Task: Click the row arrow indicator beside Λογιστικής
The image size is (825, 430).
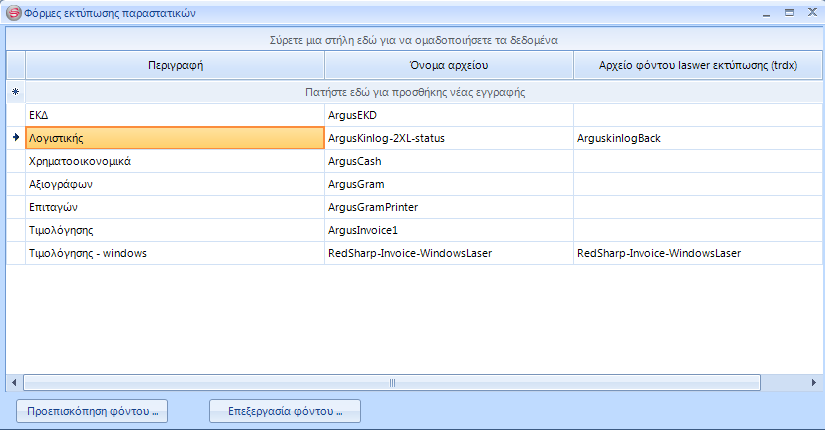Action: pyautogui.click(x=15, y=137)
